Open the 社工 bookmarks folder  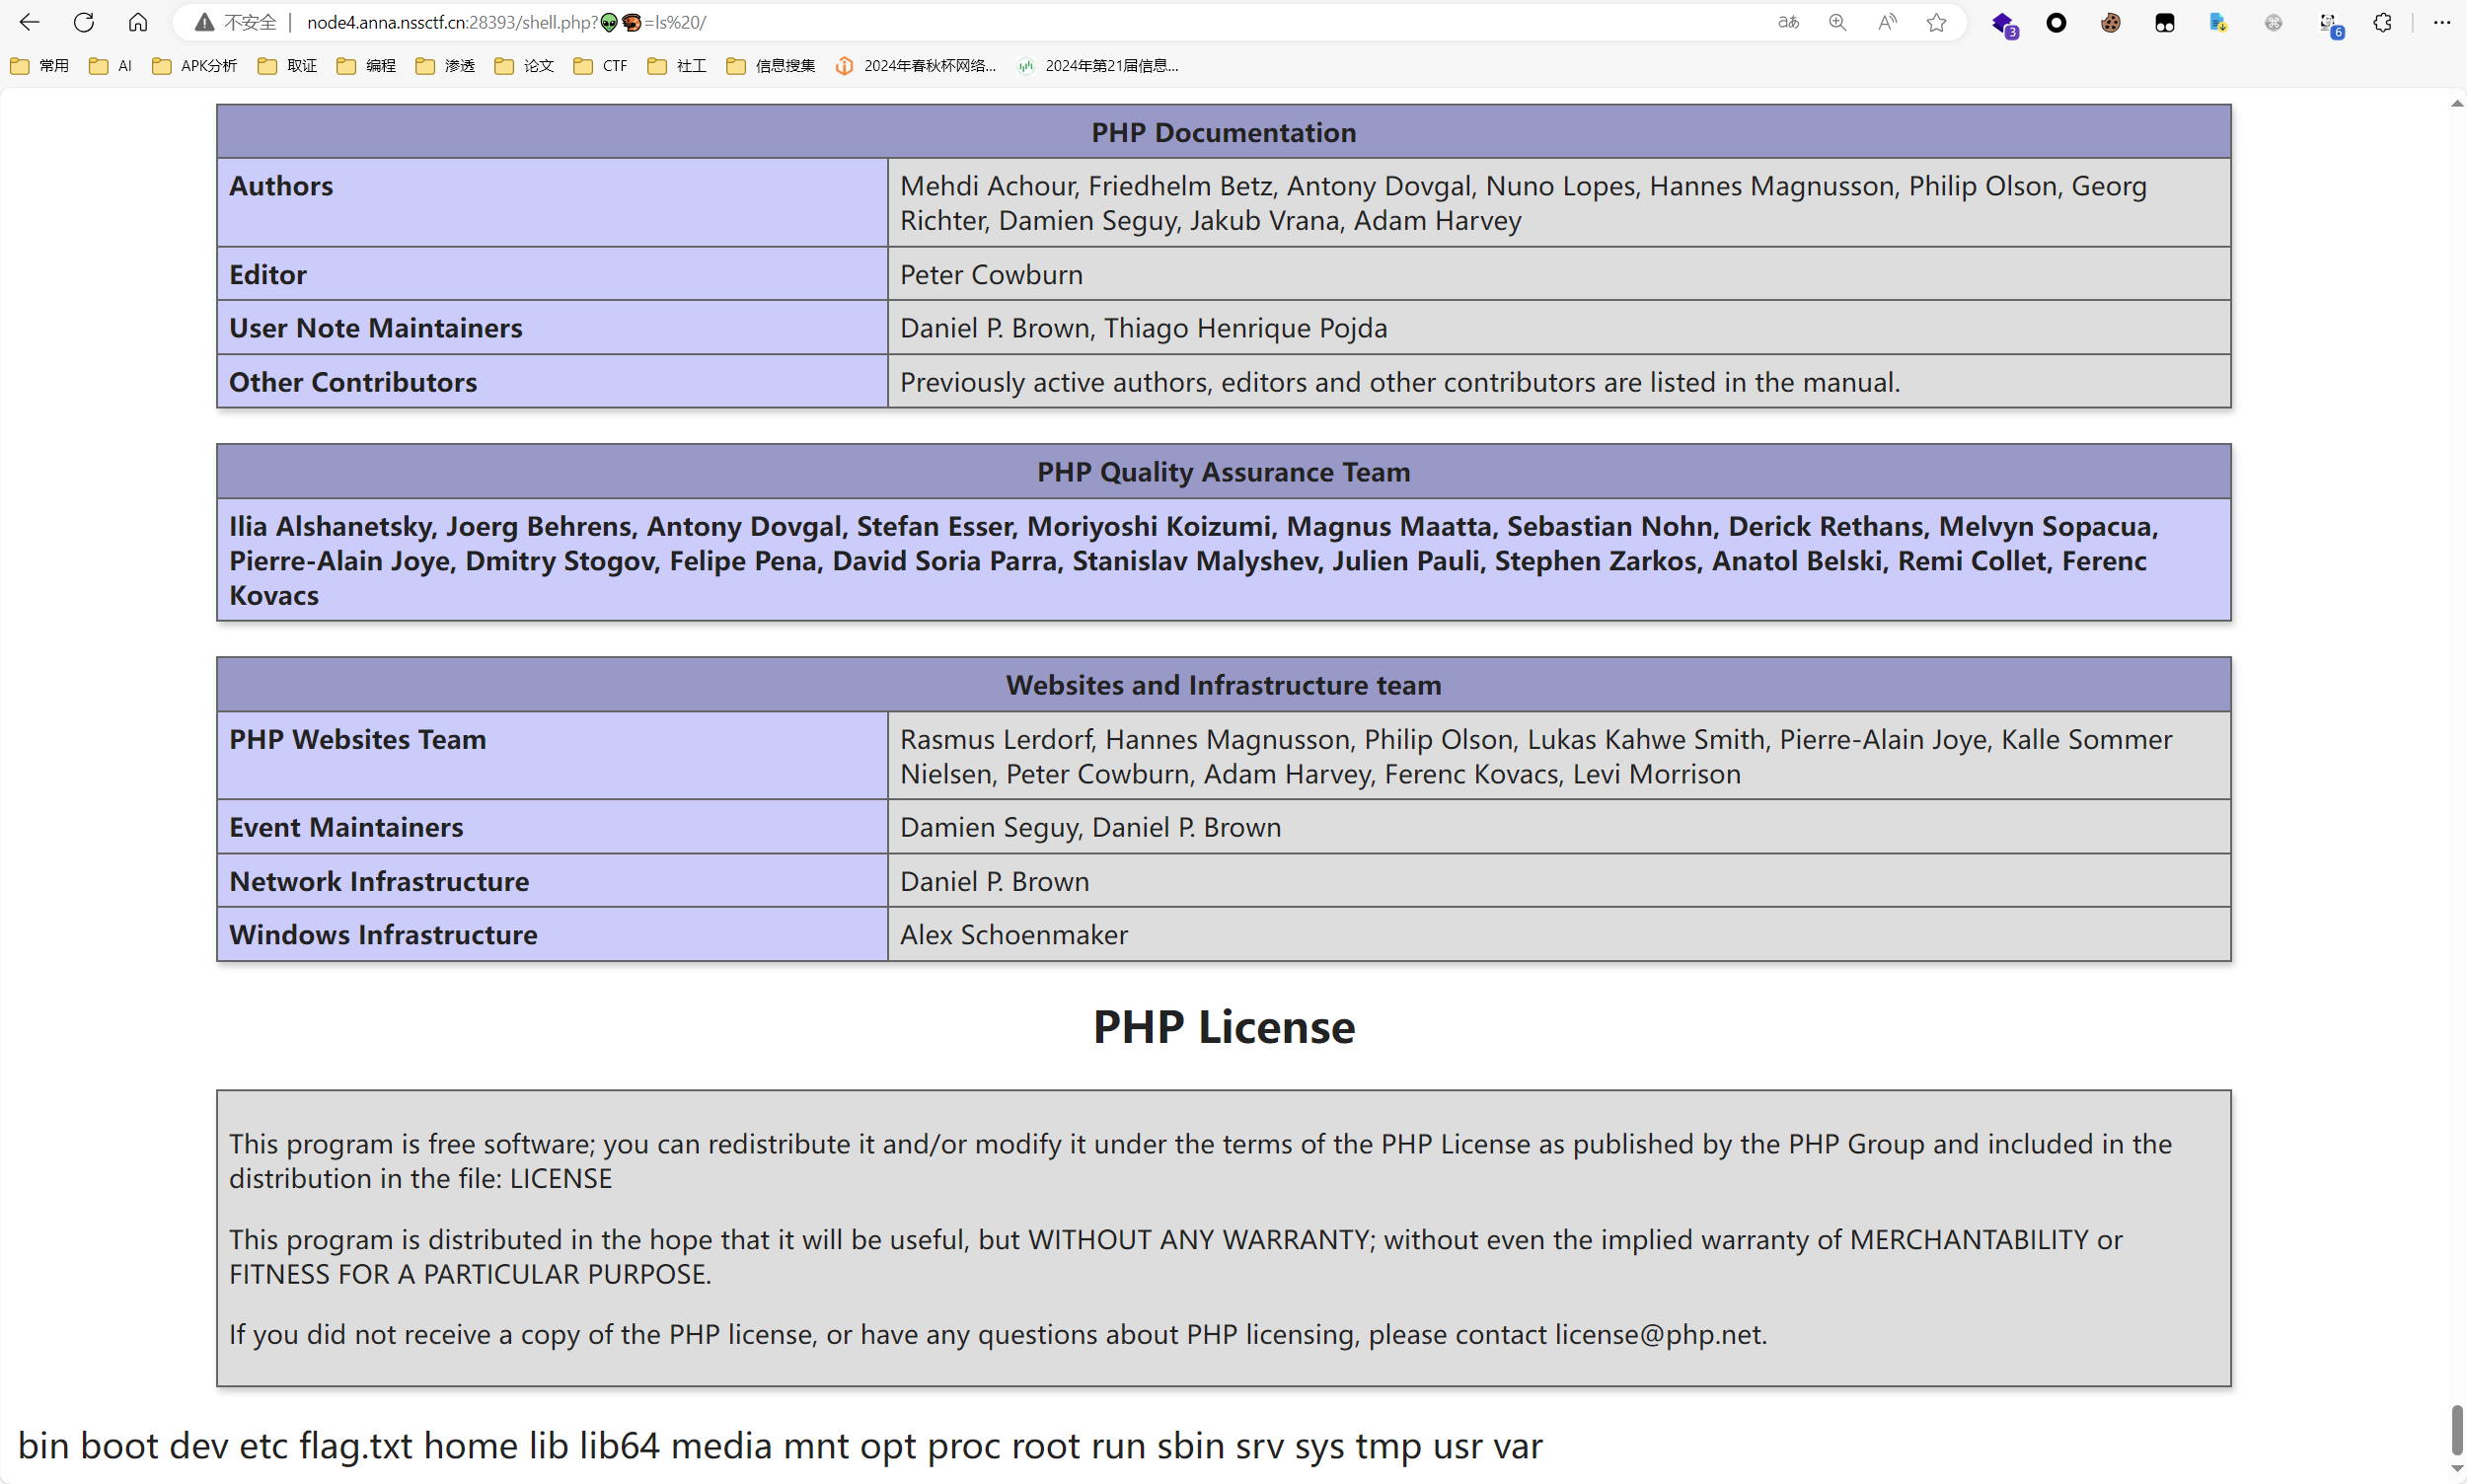pos(678,66)
